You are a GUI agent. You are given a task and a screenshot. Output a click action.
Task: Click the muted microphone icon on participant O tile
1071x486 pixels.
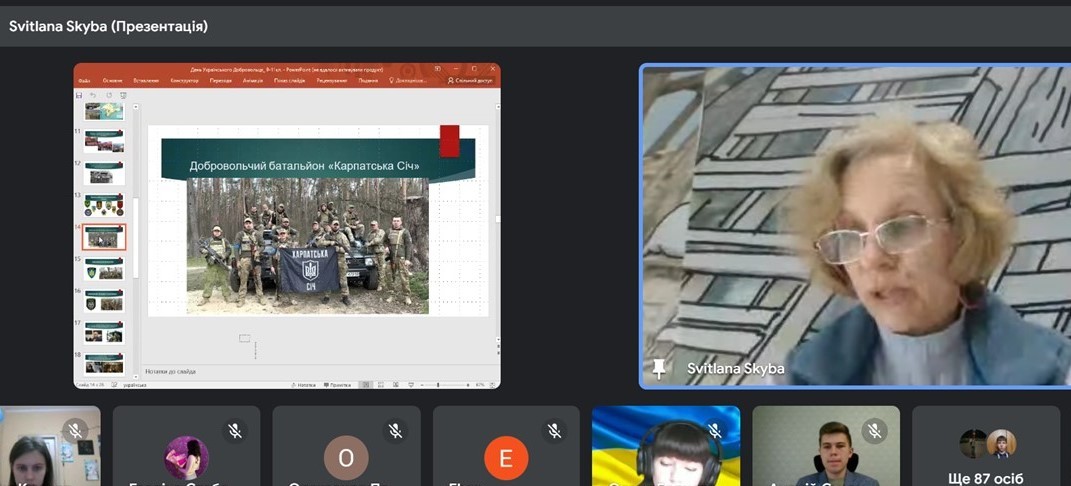coord(395,430)
